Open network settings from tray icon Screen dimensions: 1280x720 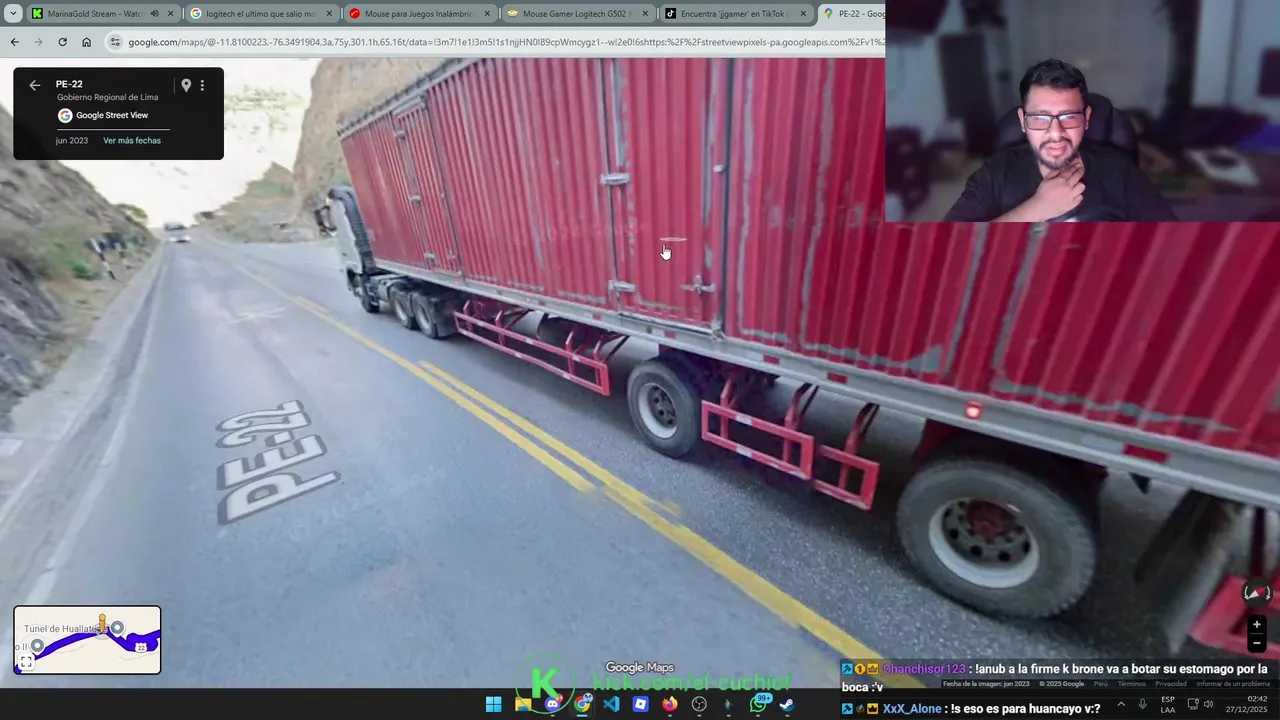pyautogui.click(x=1193, y=704)
